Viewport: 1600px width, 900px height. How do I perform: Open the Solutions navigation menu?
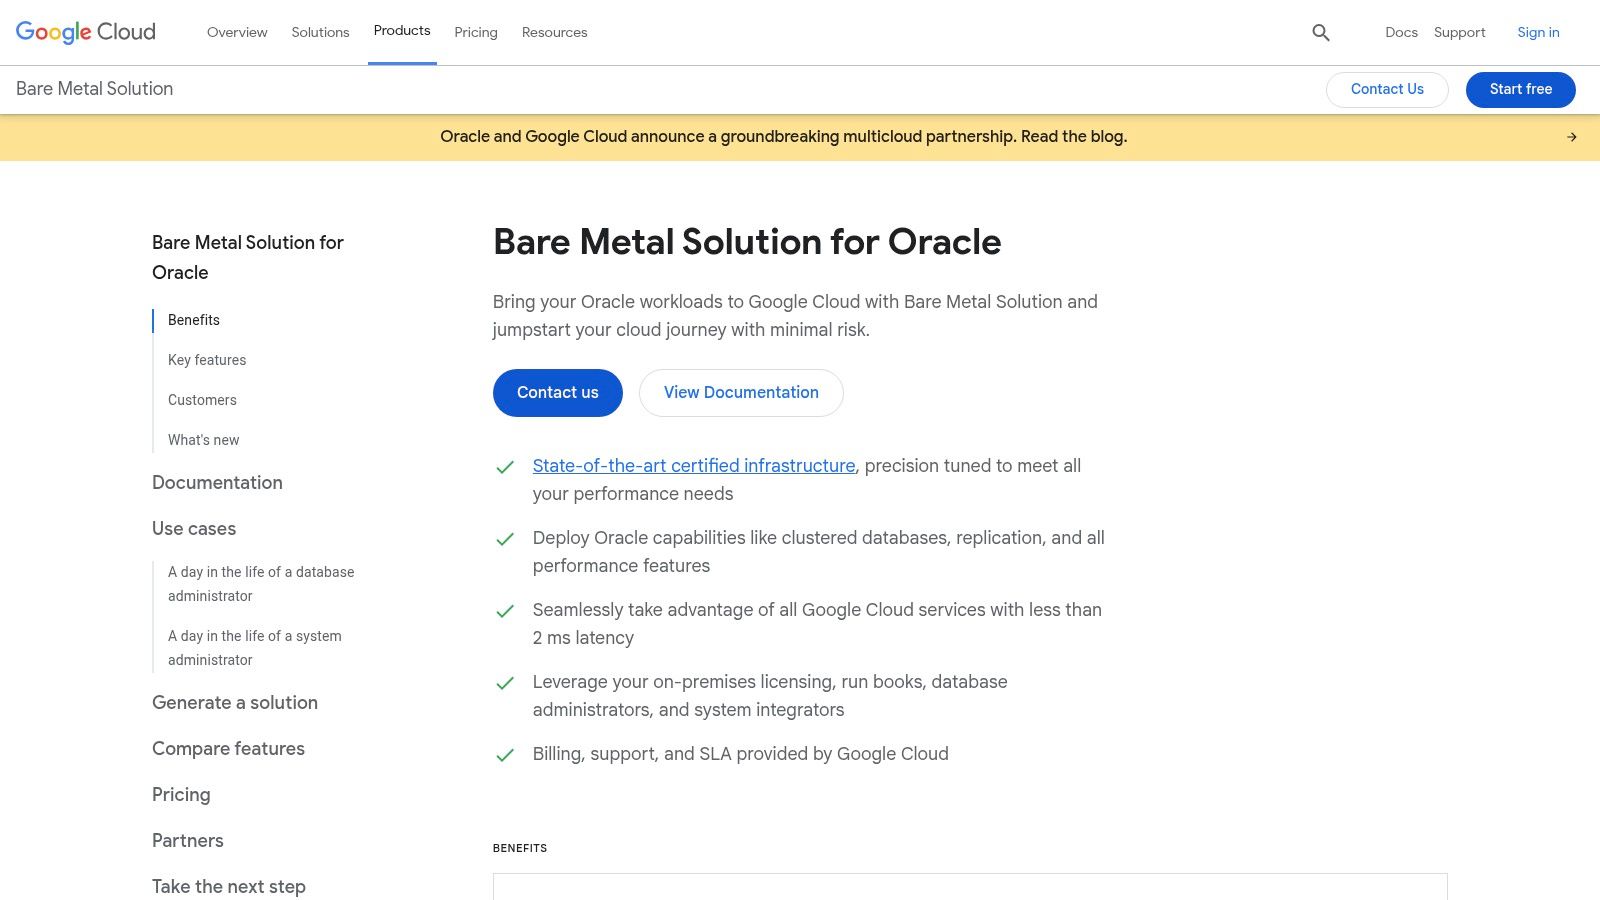point(320,32)
